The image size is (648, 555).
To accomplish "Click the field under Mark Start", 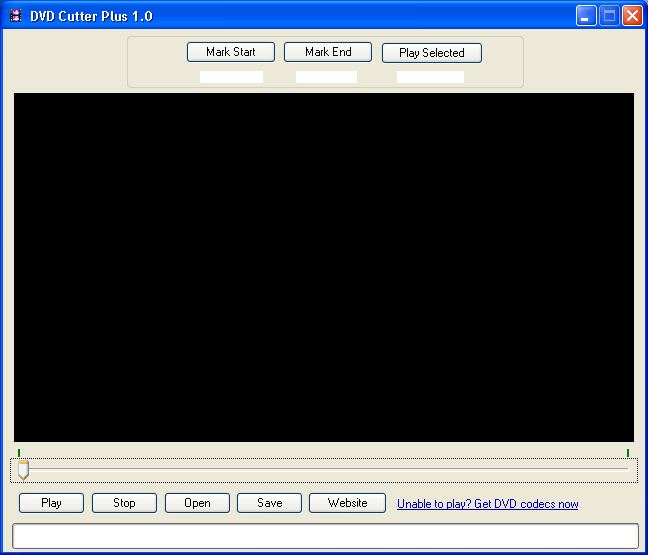I will [x=231, y=77].
